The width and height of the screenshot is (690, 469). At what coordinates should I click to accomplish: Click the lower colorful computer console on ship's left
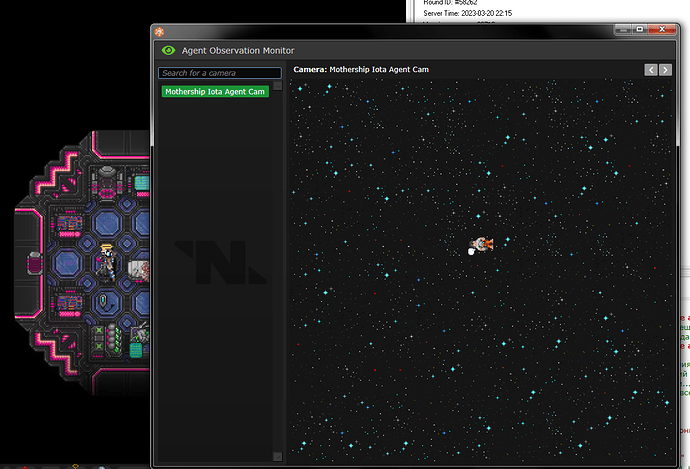[x=69, y=303]
